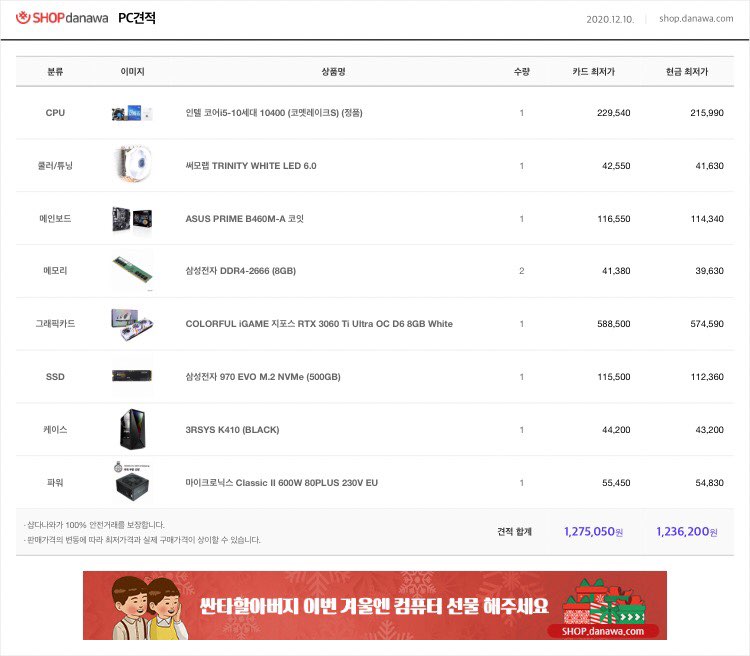Viewport: 750px width, 656px height.
Task: Click the COLORFUL iGAME graphics card thumbnail
Action: (132, 324)
